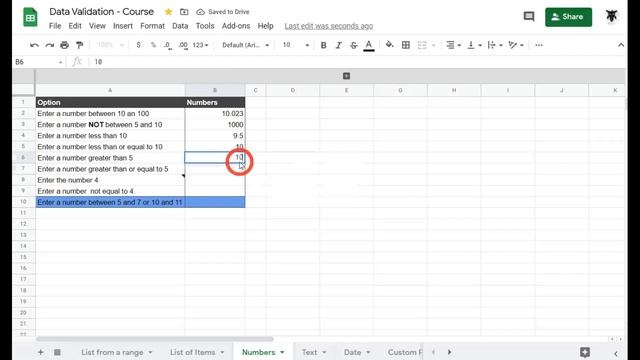
Task: Open the Tools menu
Action: click(205, 26)
